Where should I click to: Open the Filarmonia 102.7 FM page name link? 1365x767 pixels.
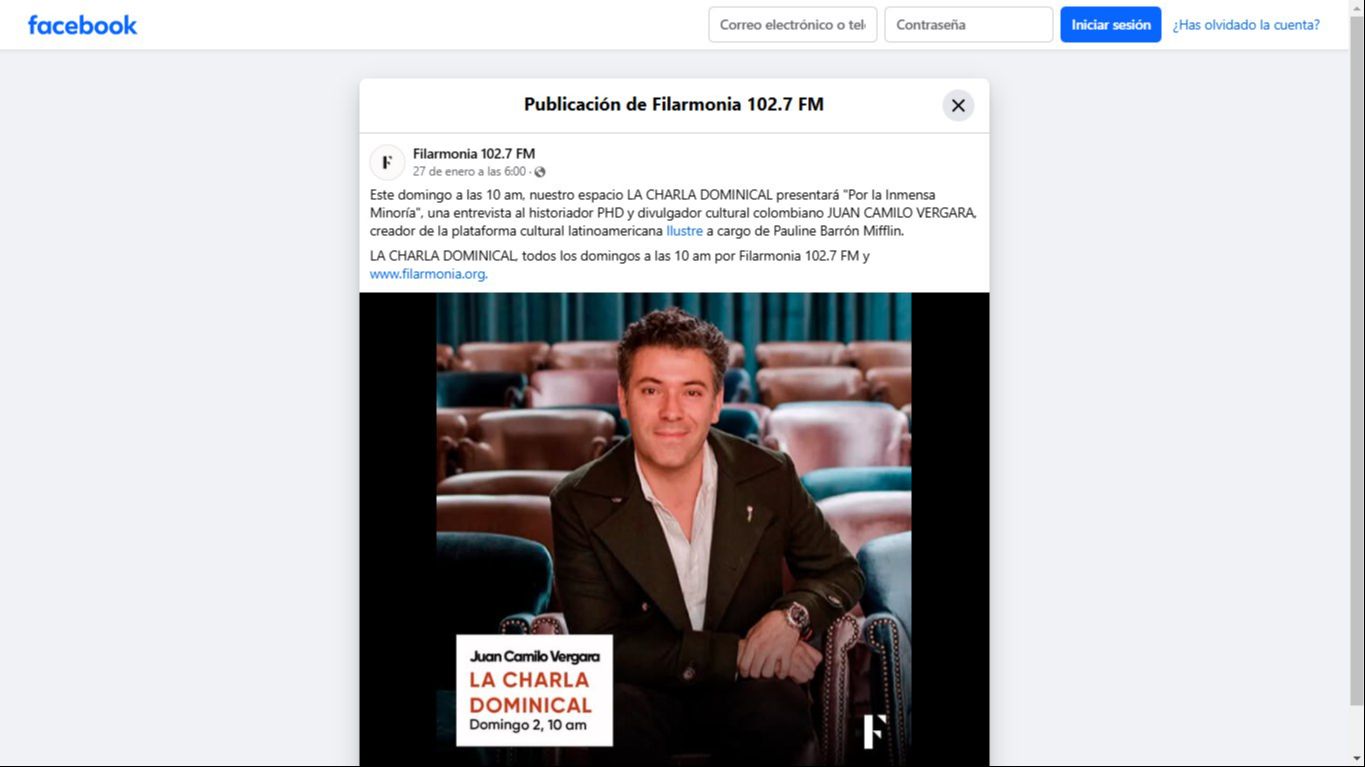[474, 154]
